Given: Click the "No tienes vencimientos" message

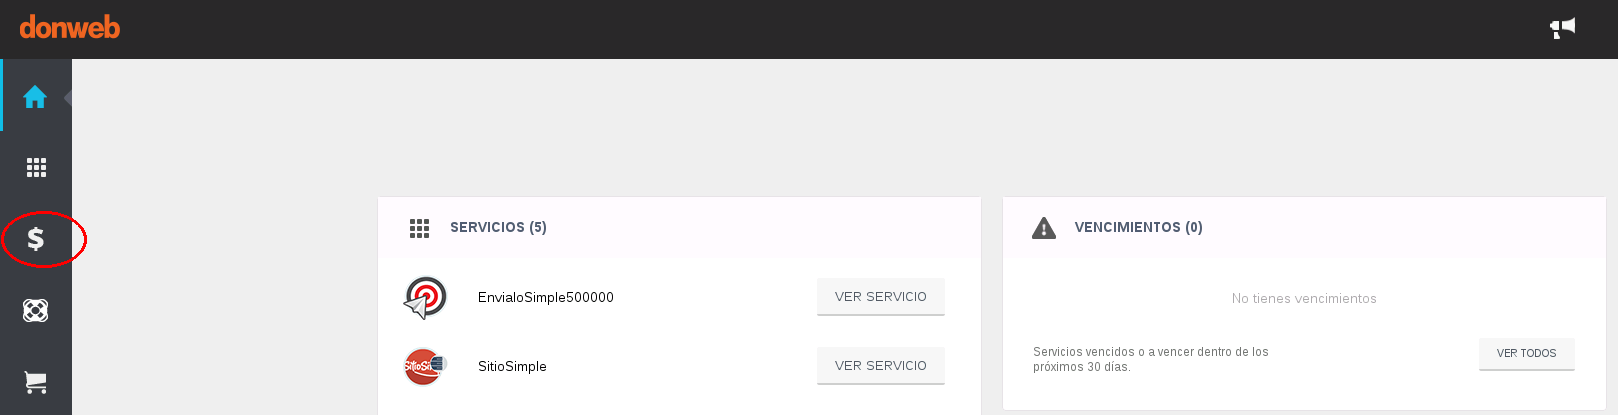Looking at the screenshot, I should tap(1304, 298).
